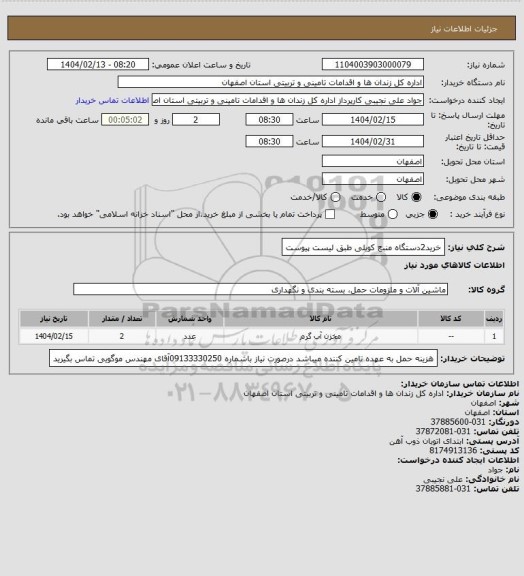Click the توضیحات خریدار notes field
524x576 pixels.
click(x=243, y=358)
